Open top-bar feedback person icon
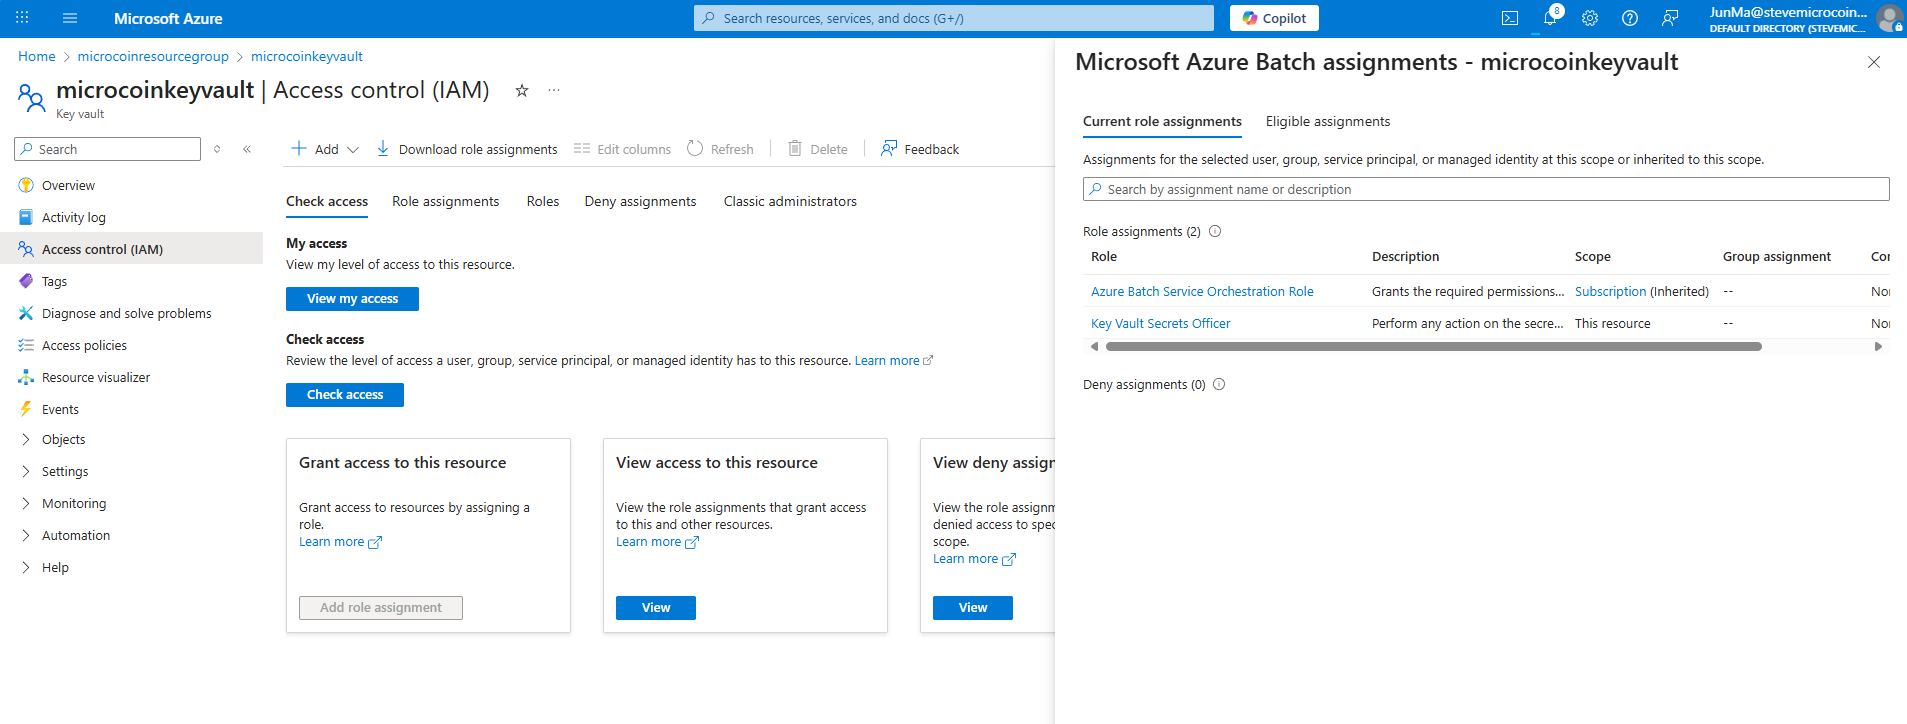This screenshot has width=1907, height=724. pyautogui.click(x=1670, y=18)
